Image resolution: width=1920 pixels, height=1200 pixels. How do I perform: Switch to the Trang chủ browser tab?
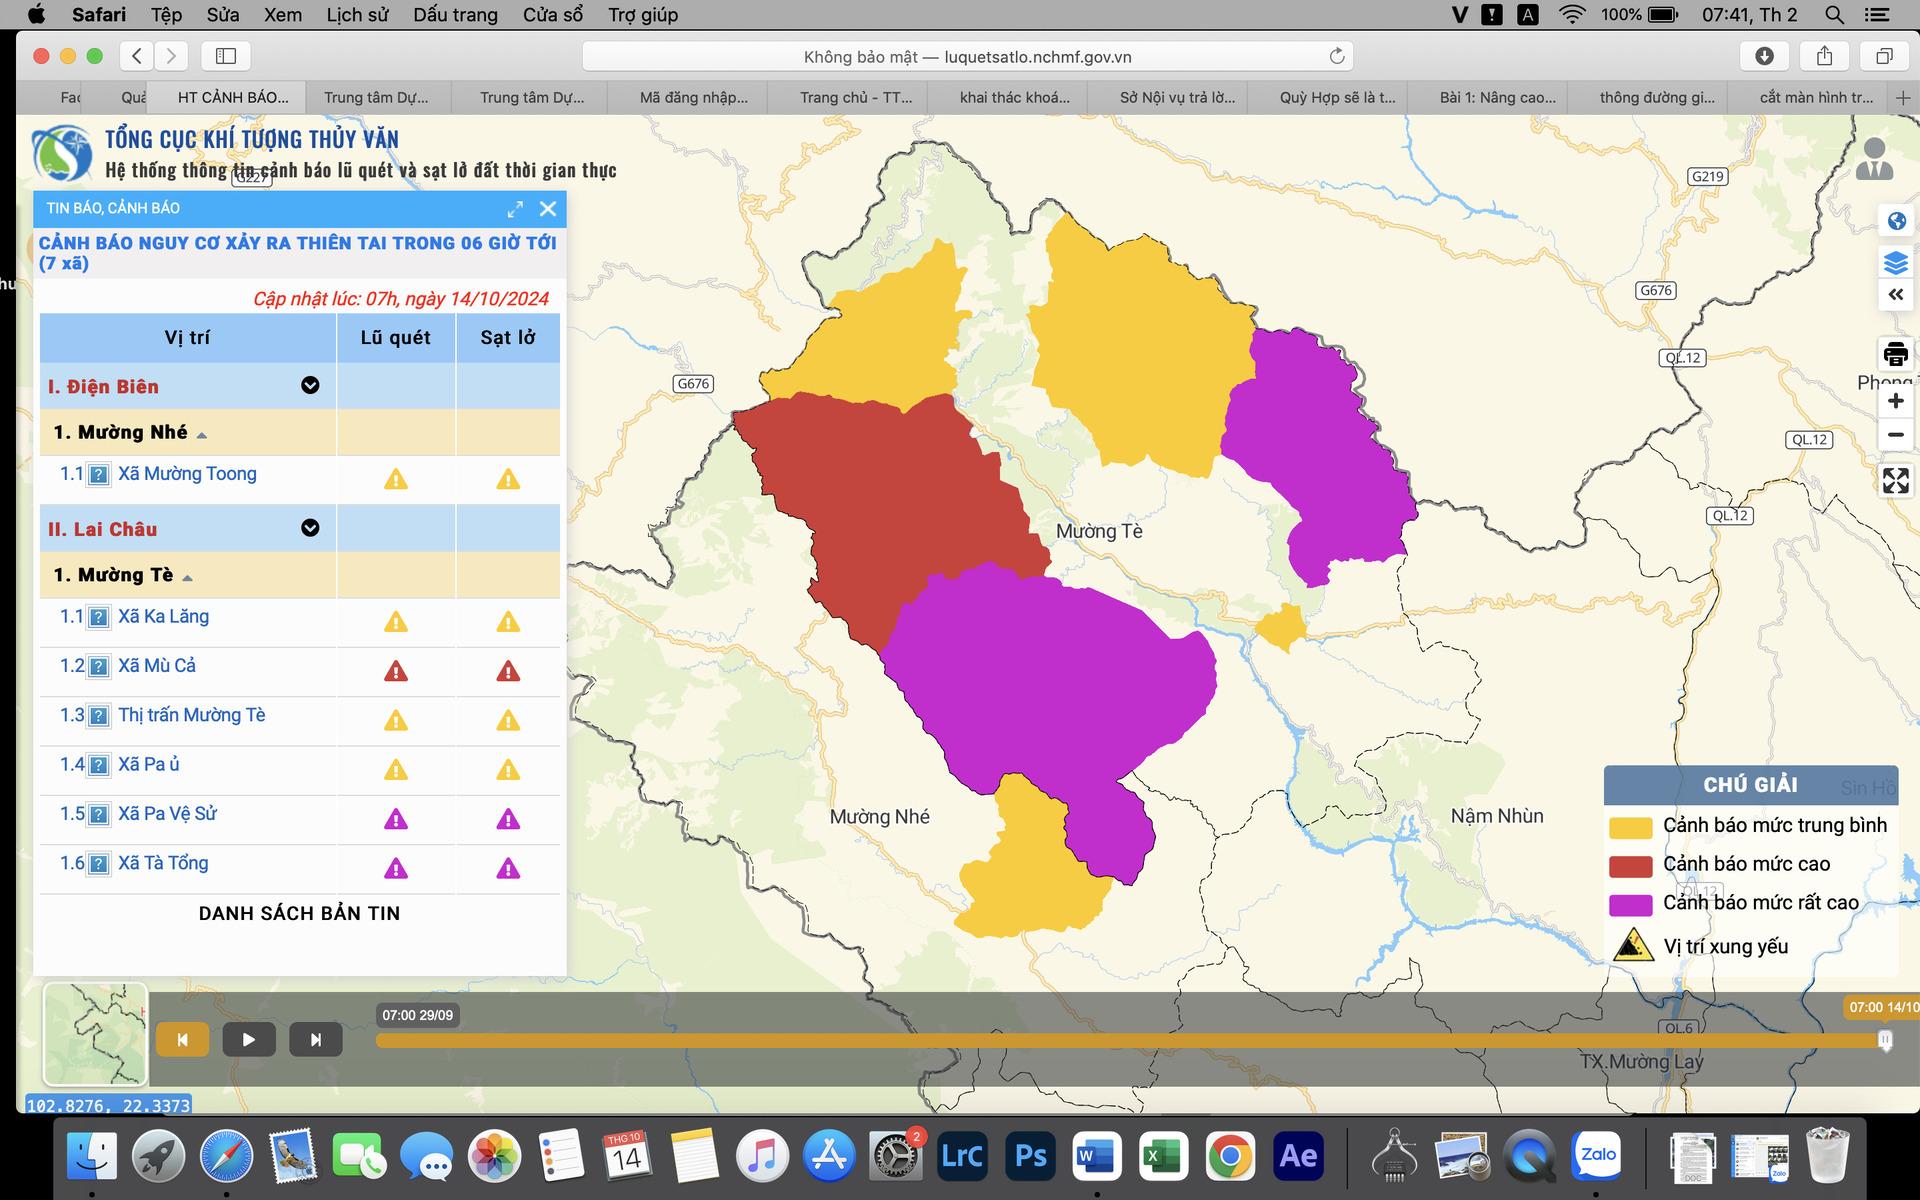coord(855,97)
